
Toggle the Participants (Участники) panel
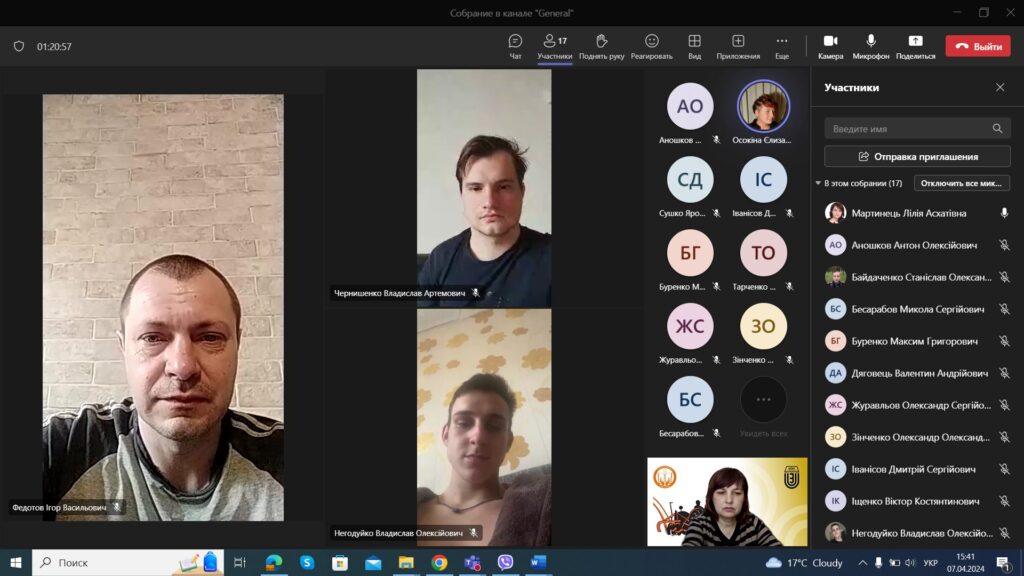[554, 45]
